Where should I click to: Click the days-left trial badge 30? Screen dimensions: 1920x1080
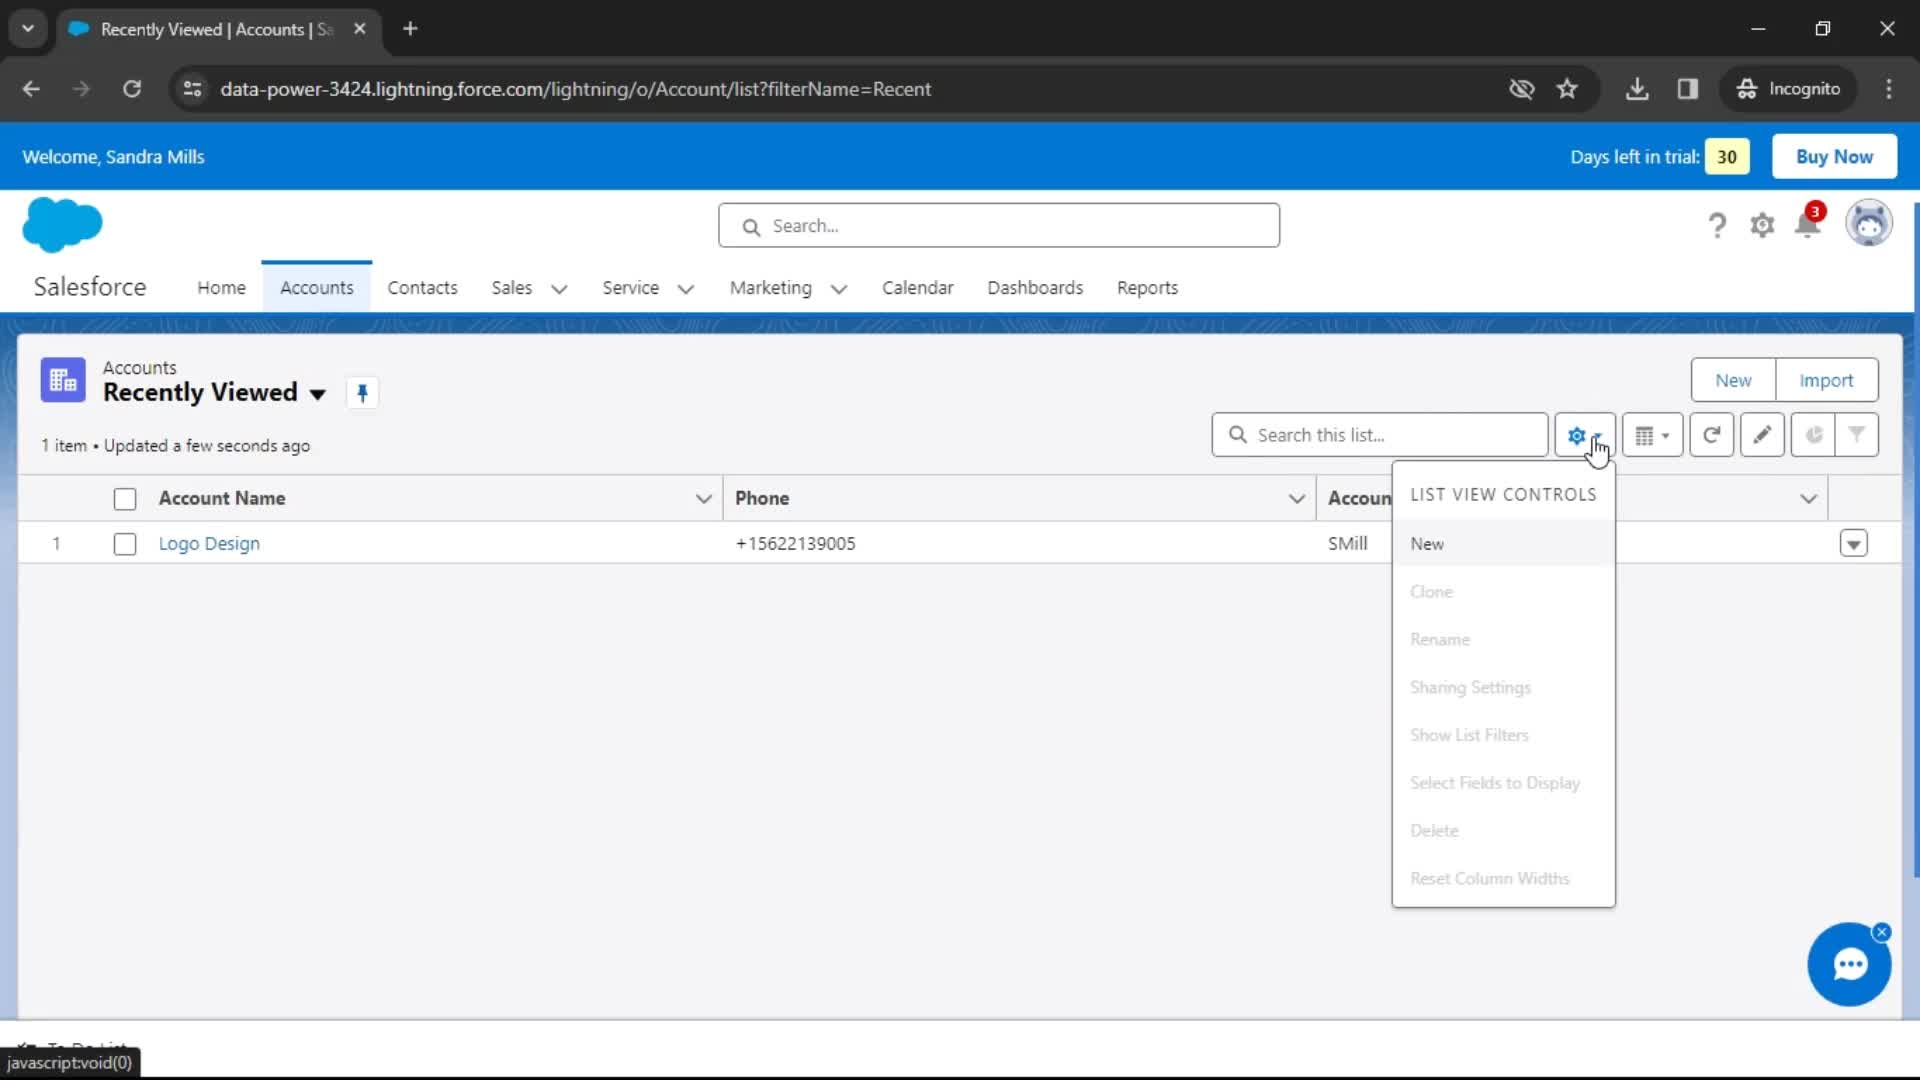tap(1727, 157)
